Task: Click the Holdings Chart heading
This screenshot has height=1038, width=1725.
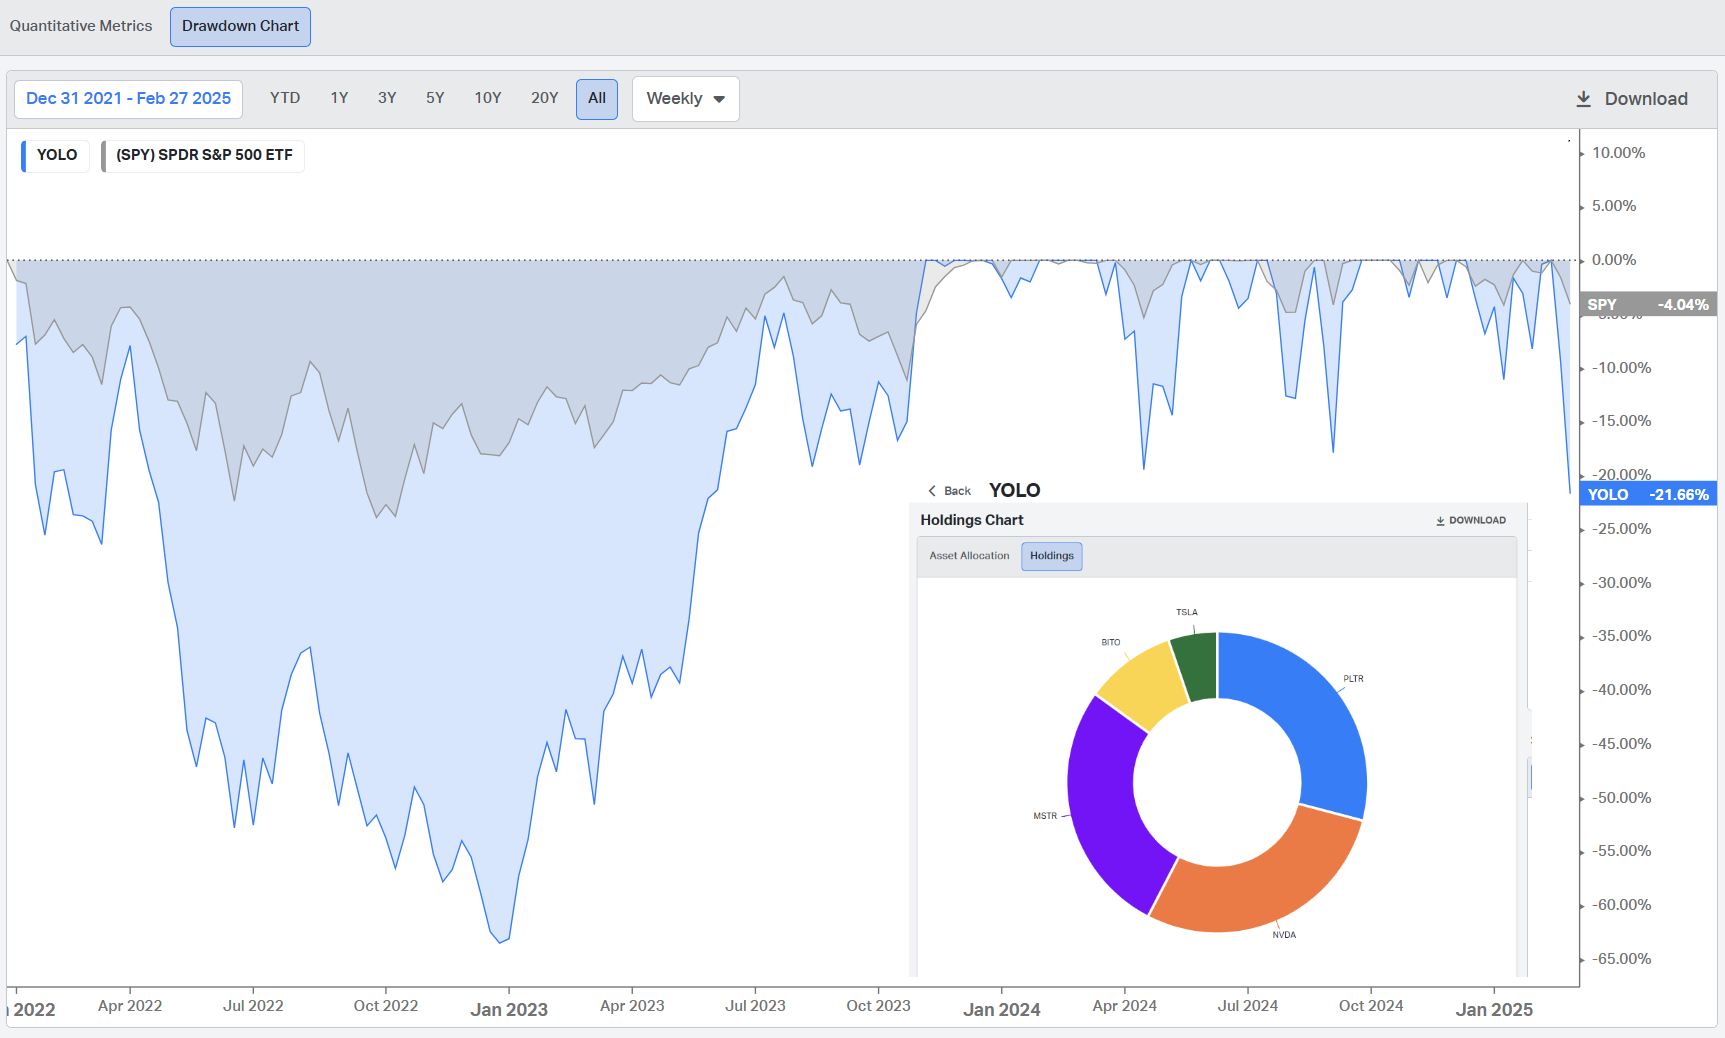Action: (x=972, y=520)
